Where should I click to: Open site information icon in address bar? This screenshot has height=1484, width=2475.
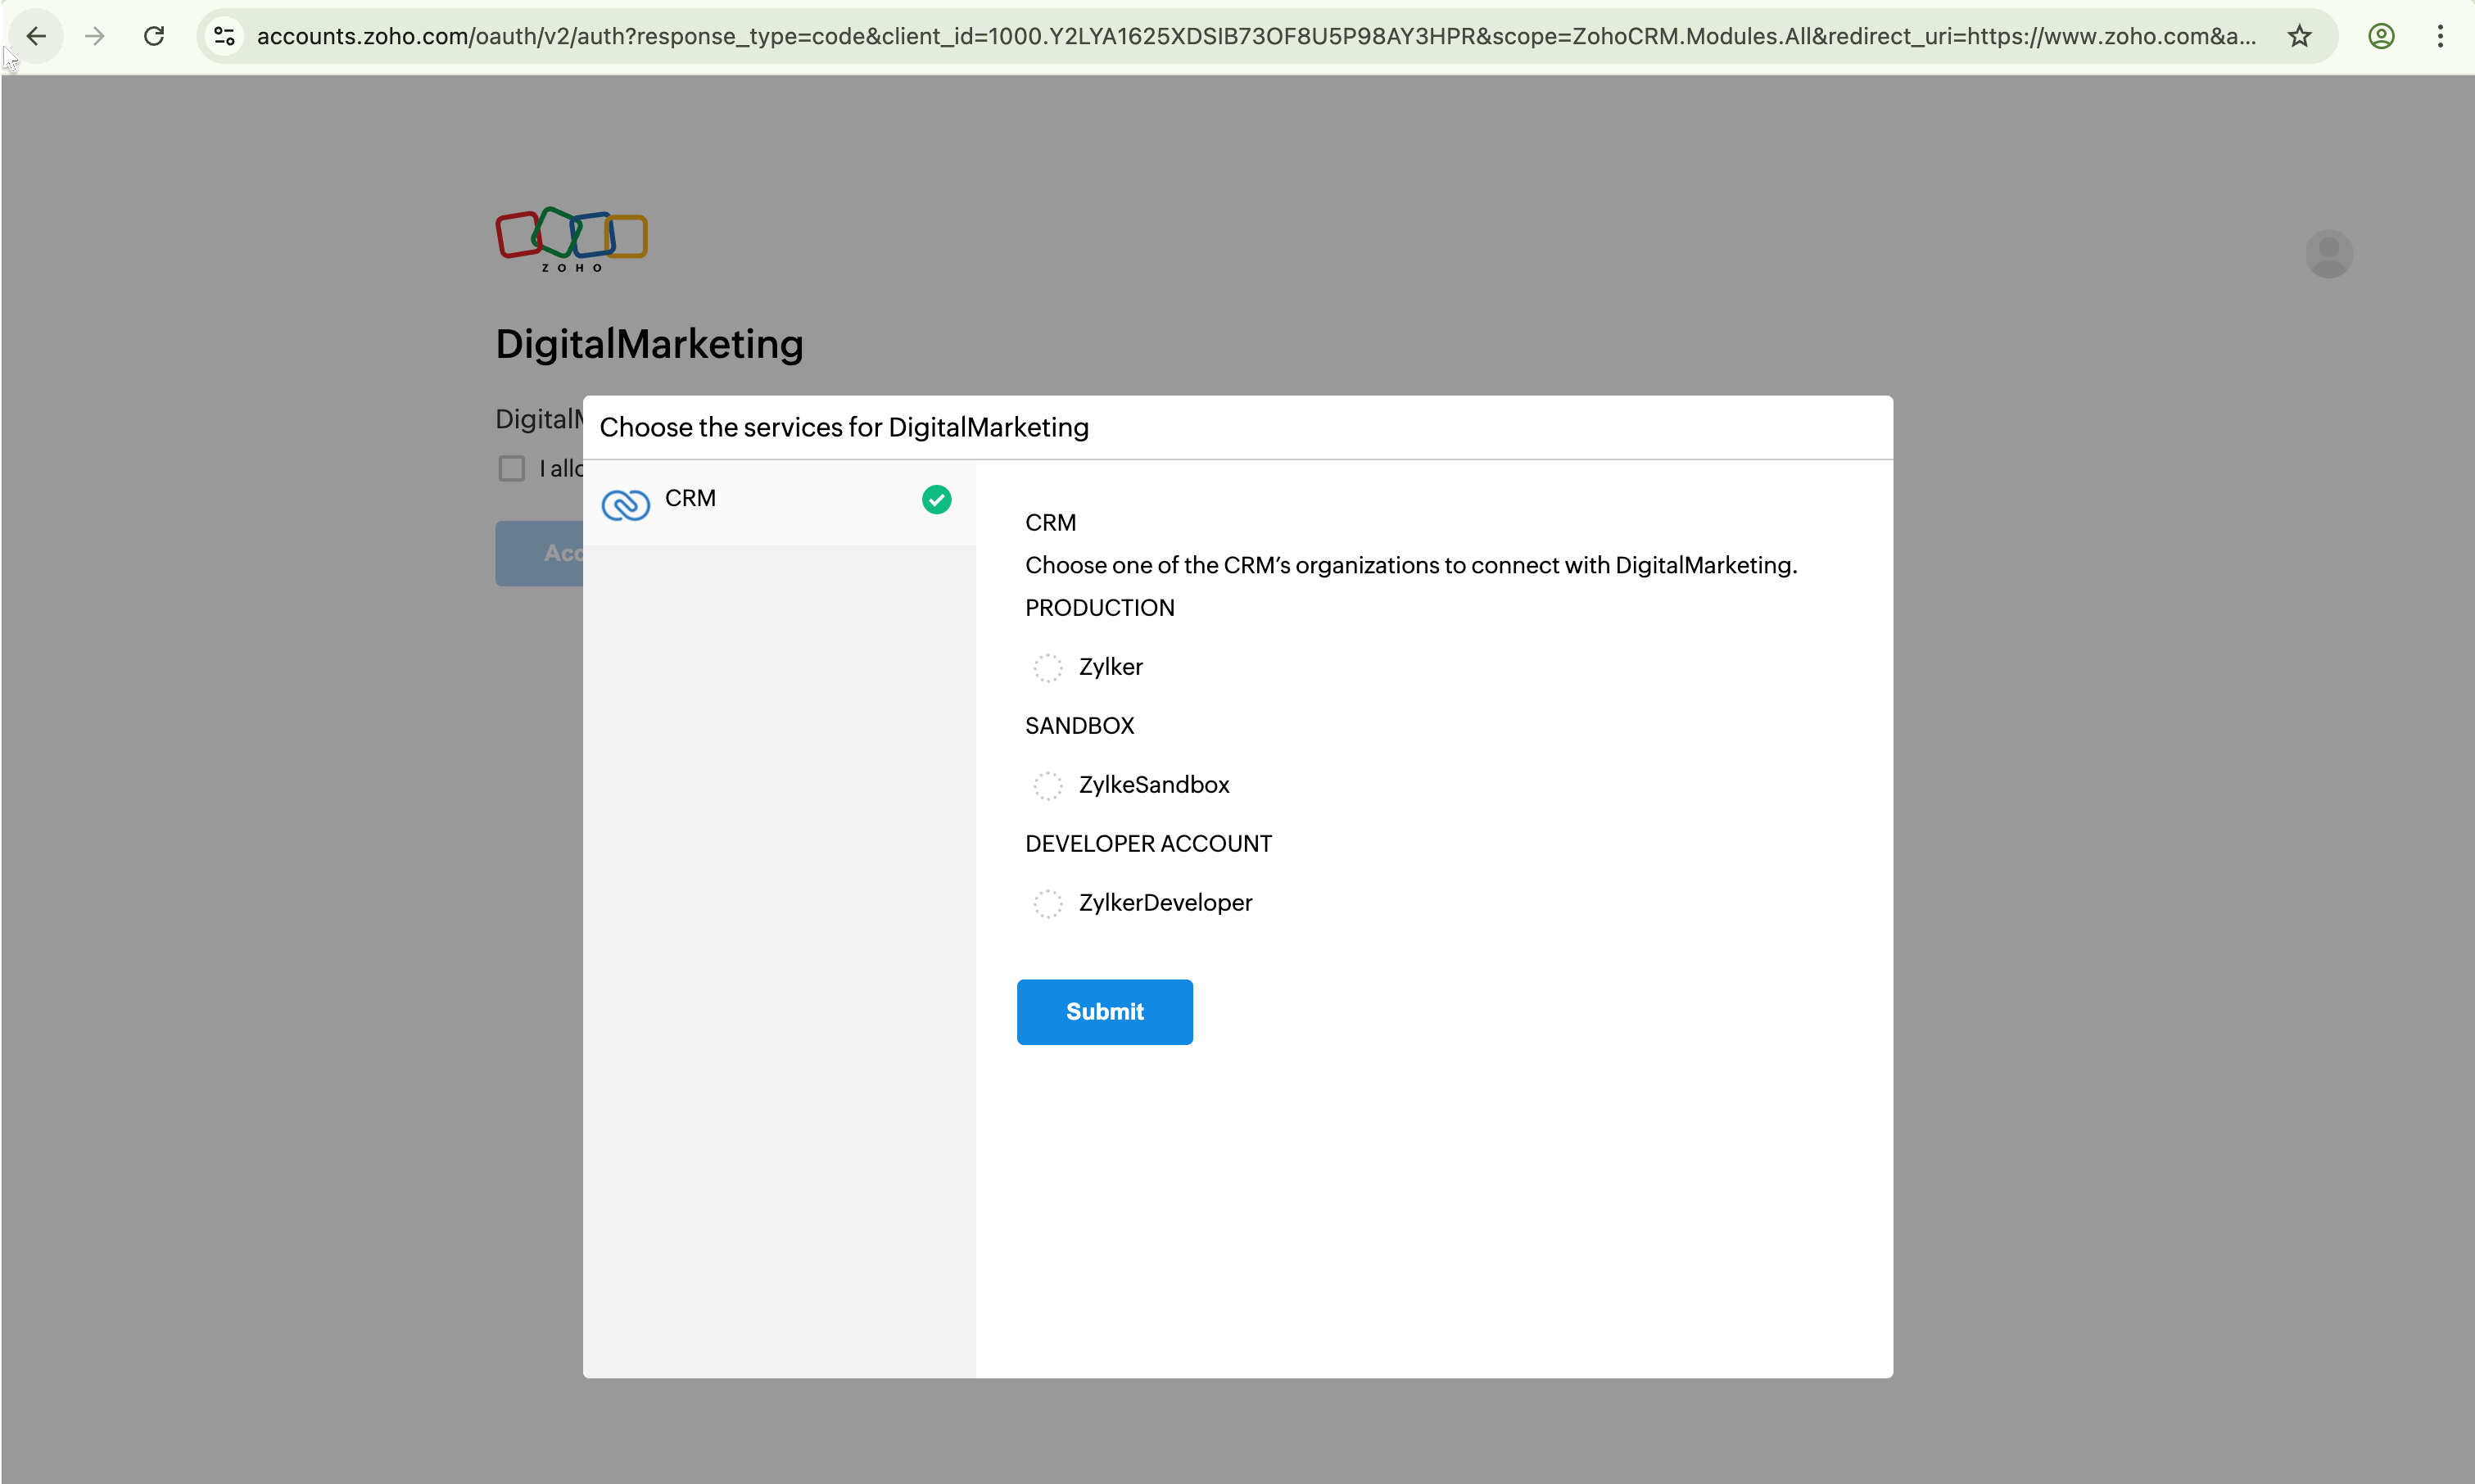pyautogui.click(x=225, y=37)
